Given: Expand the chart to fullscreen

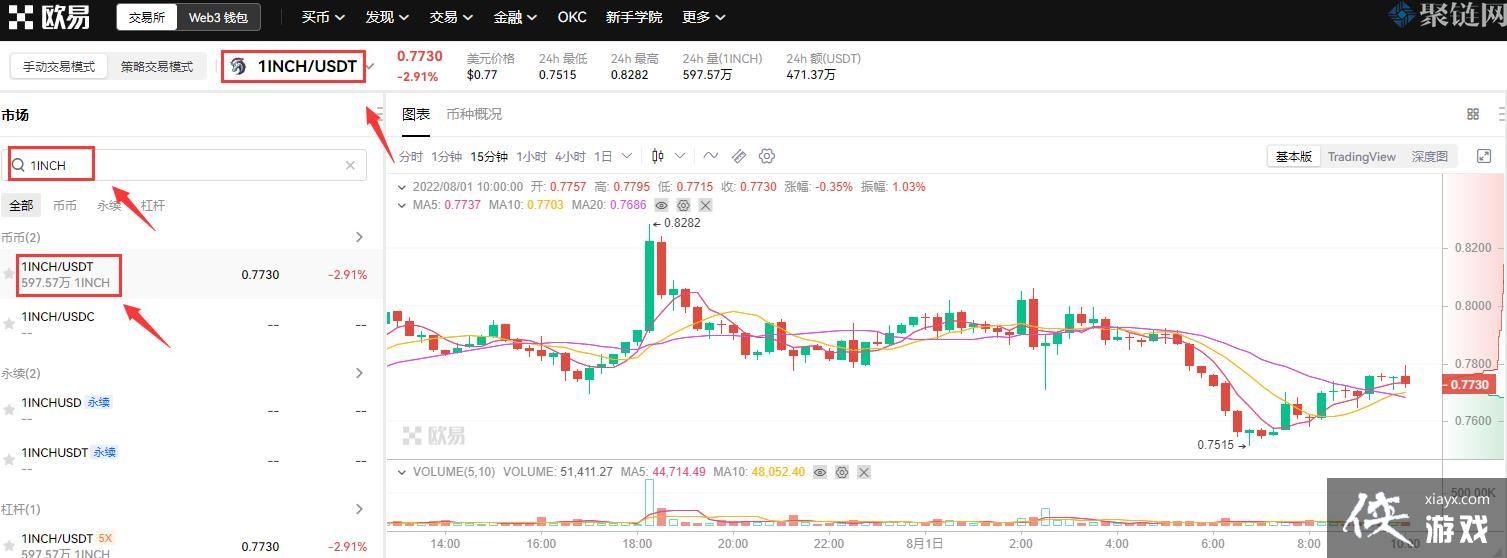Looking at the screenshot, I should coord(1484,156).
